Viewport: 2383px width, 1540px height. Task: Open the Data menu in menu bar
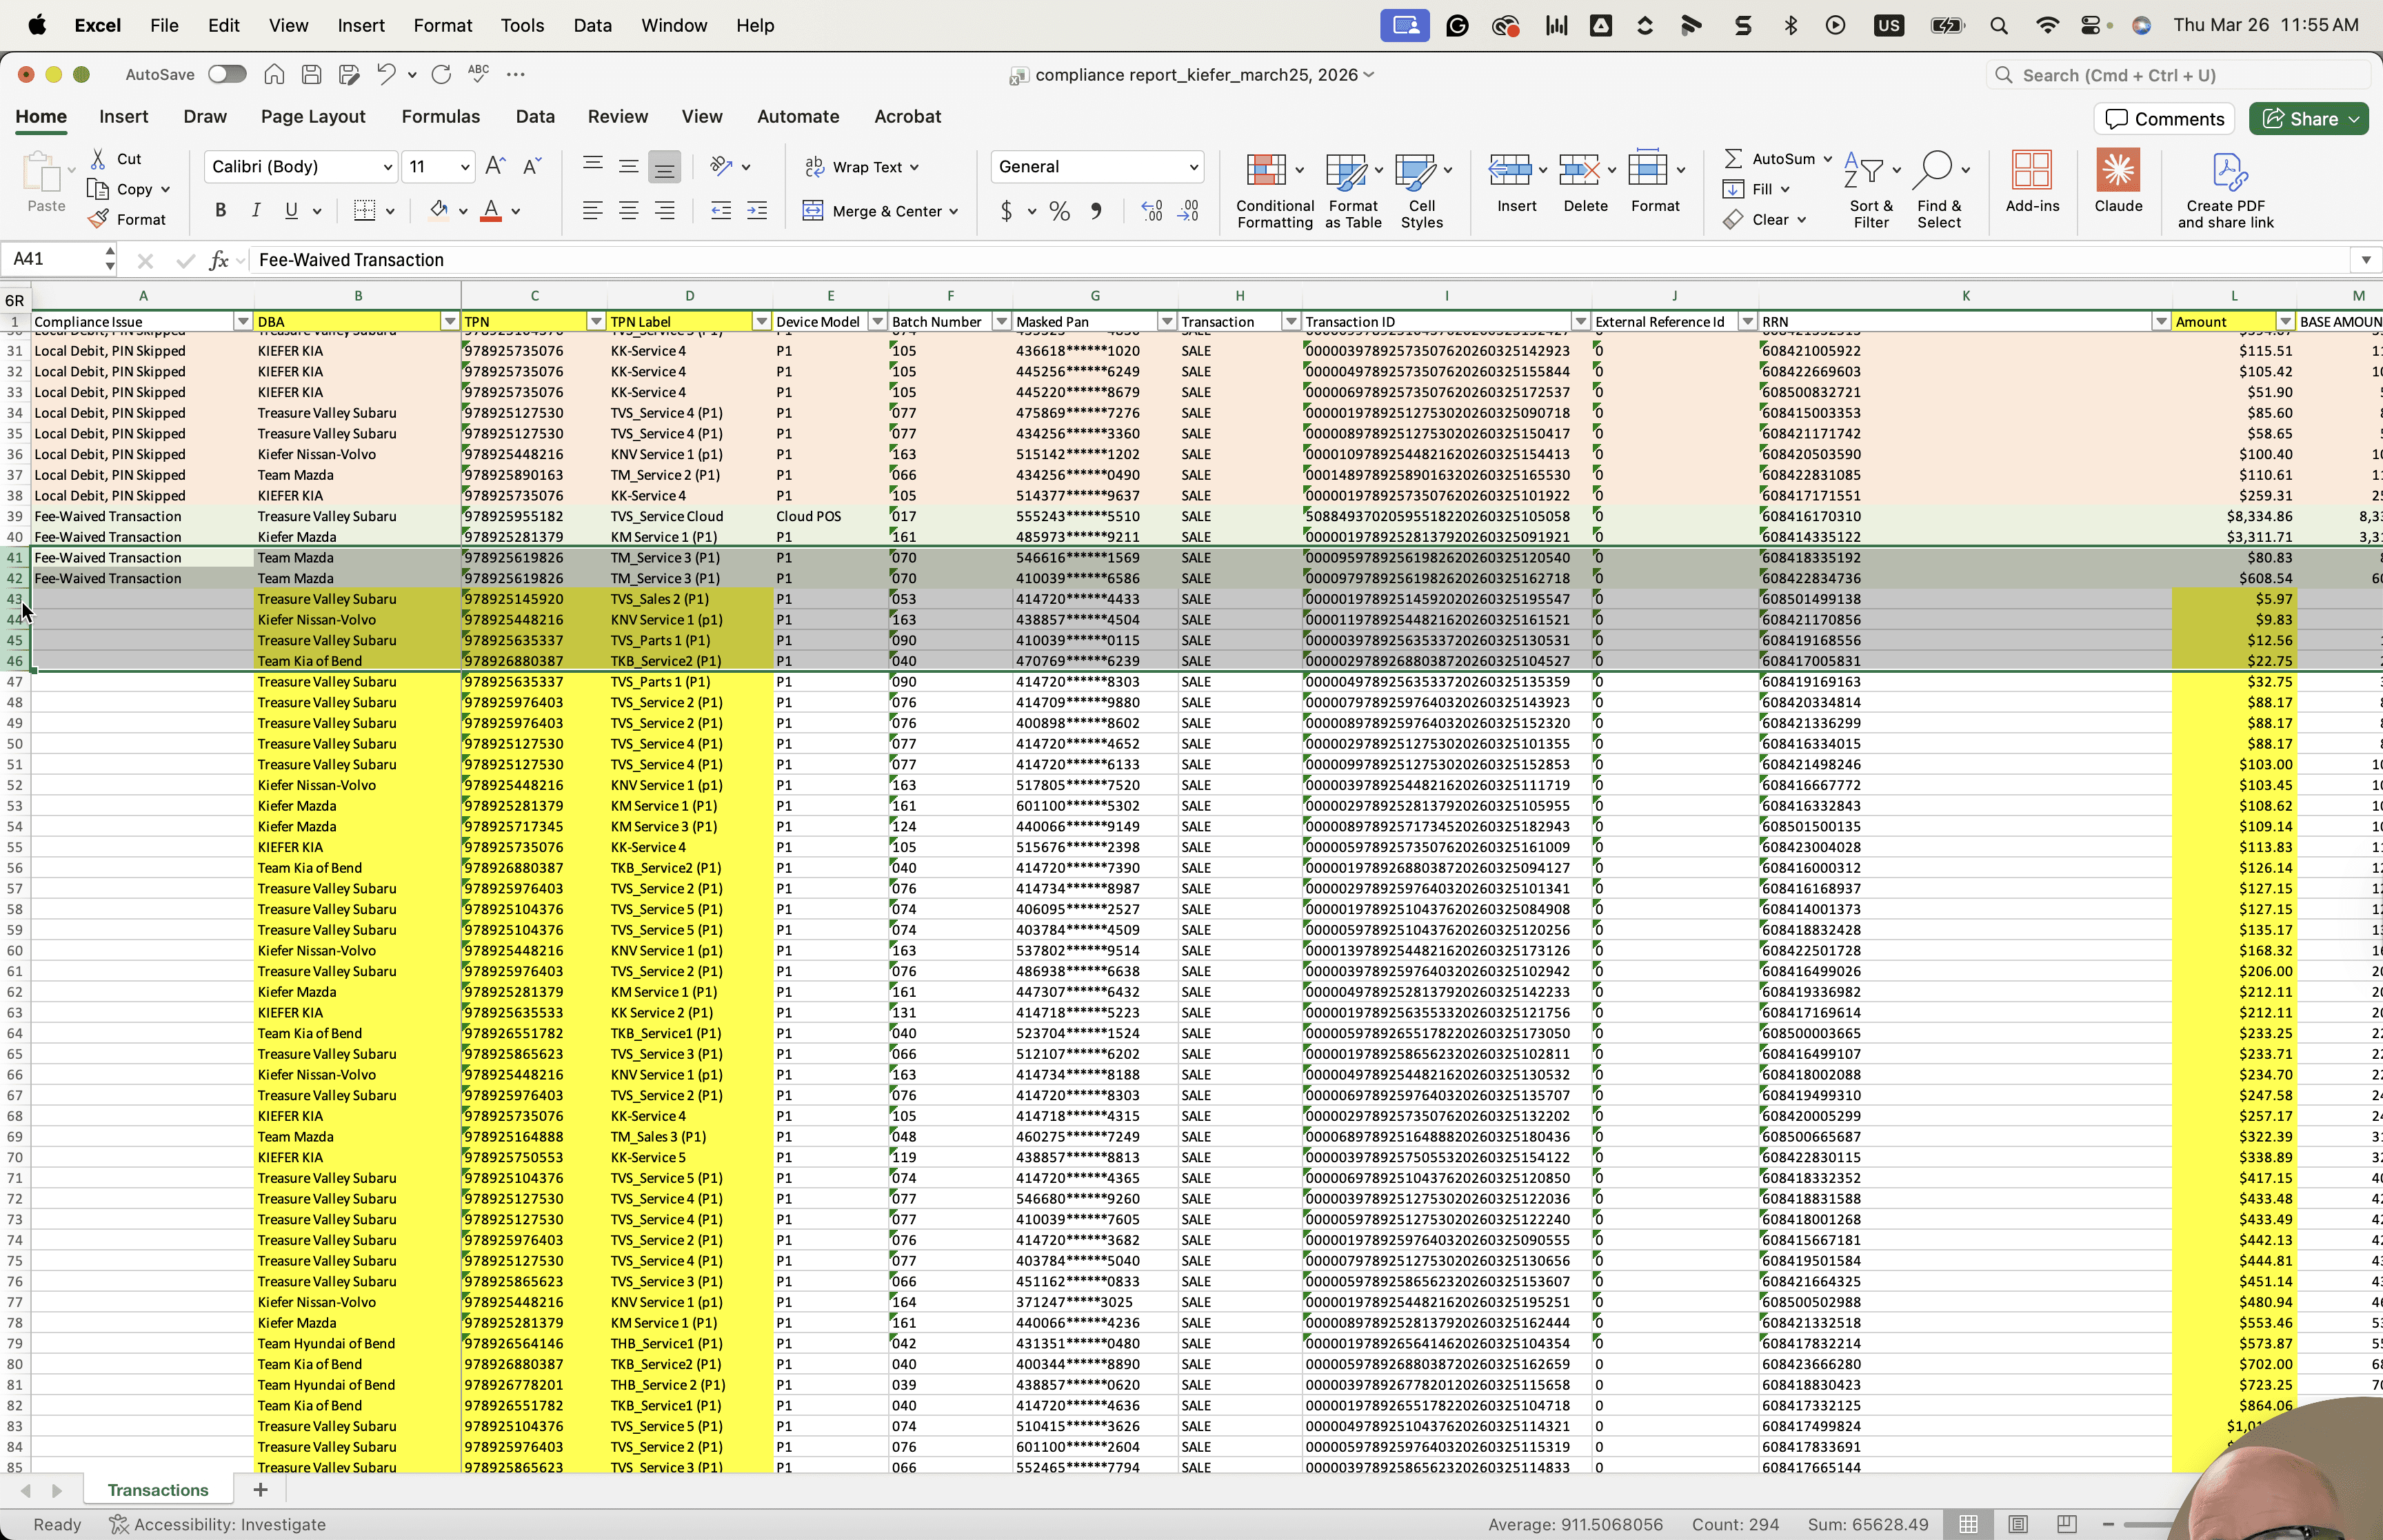click(592, 25)
